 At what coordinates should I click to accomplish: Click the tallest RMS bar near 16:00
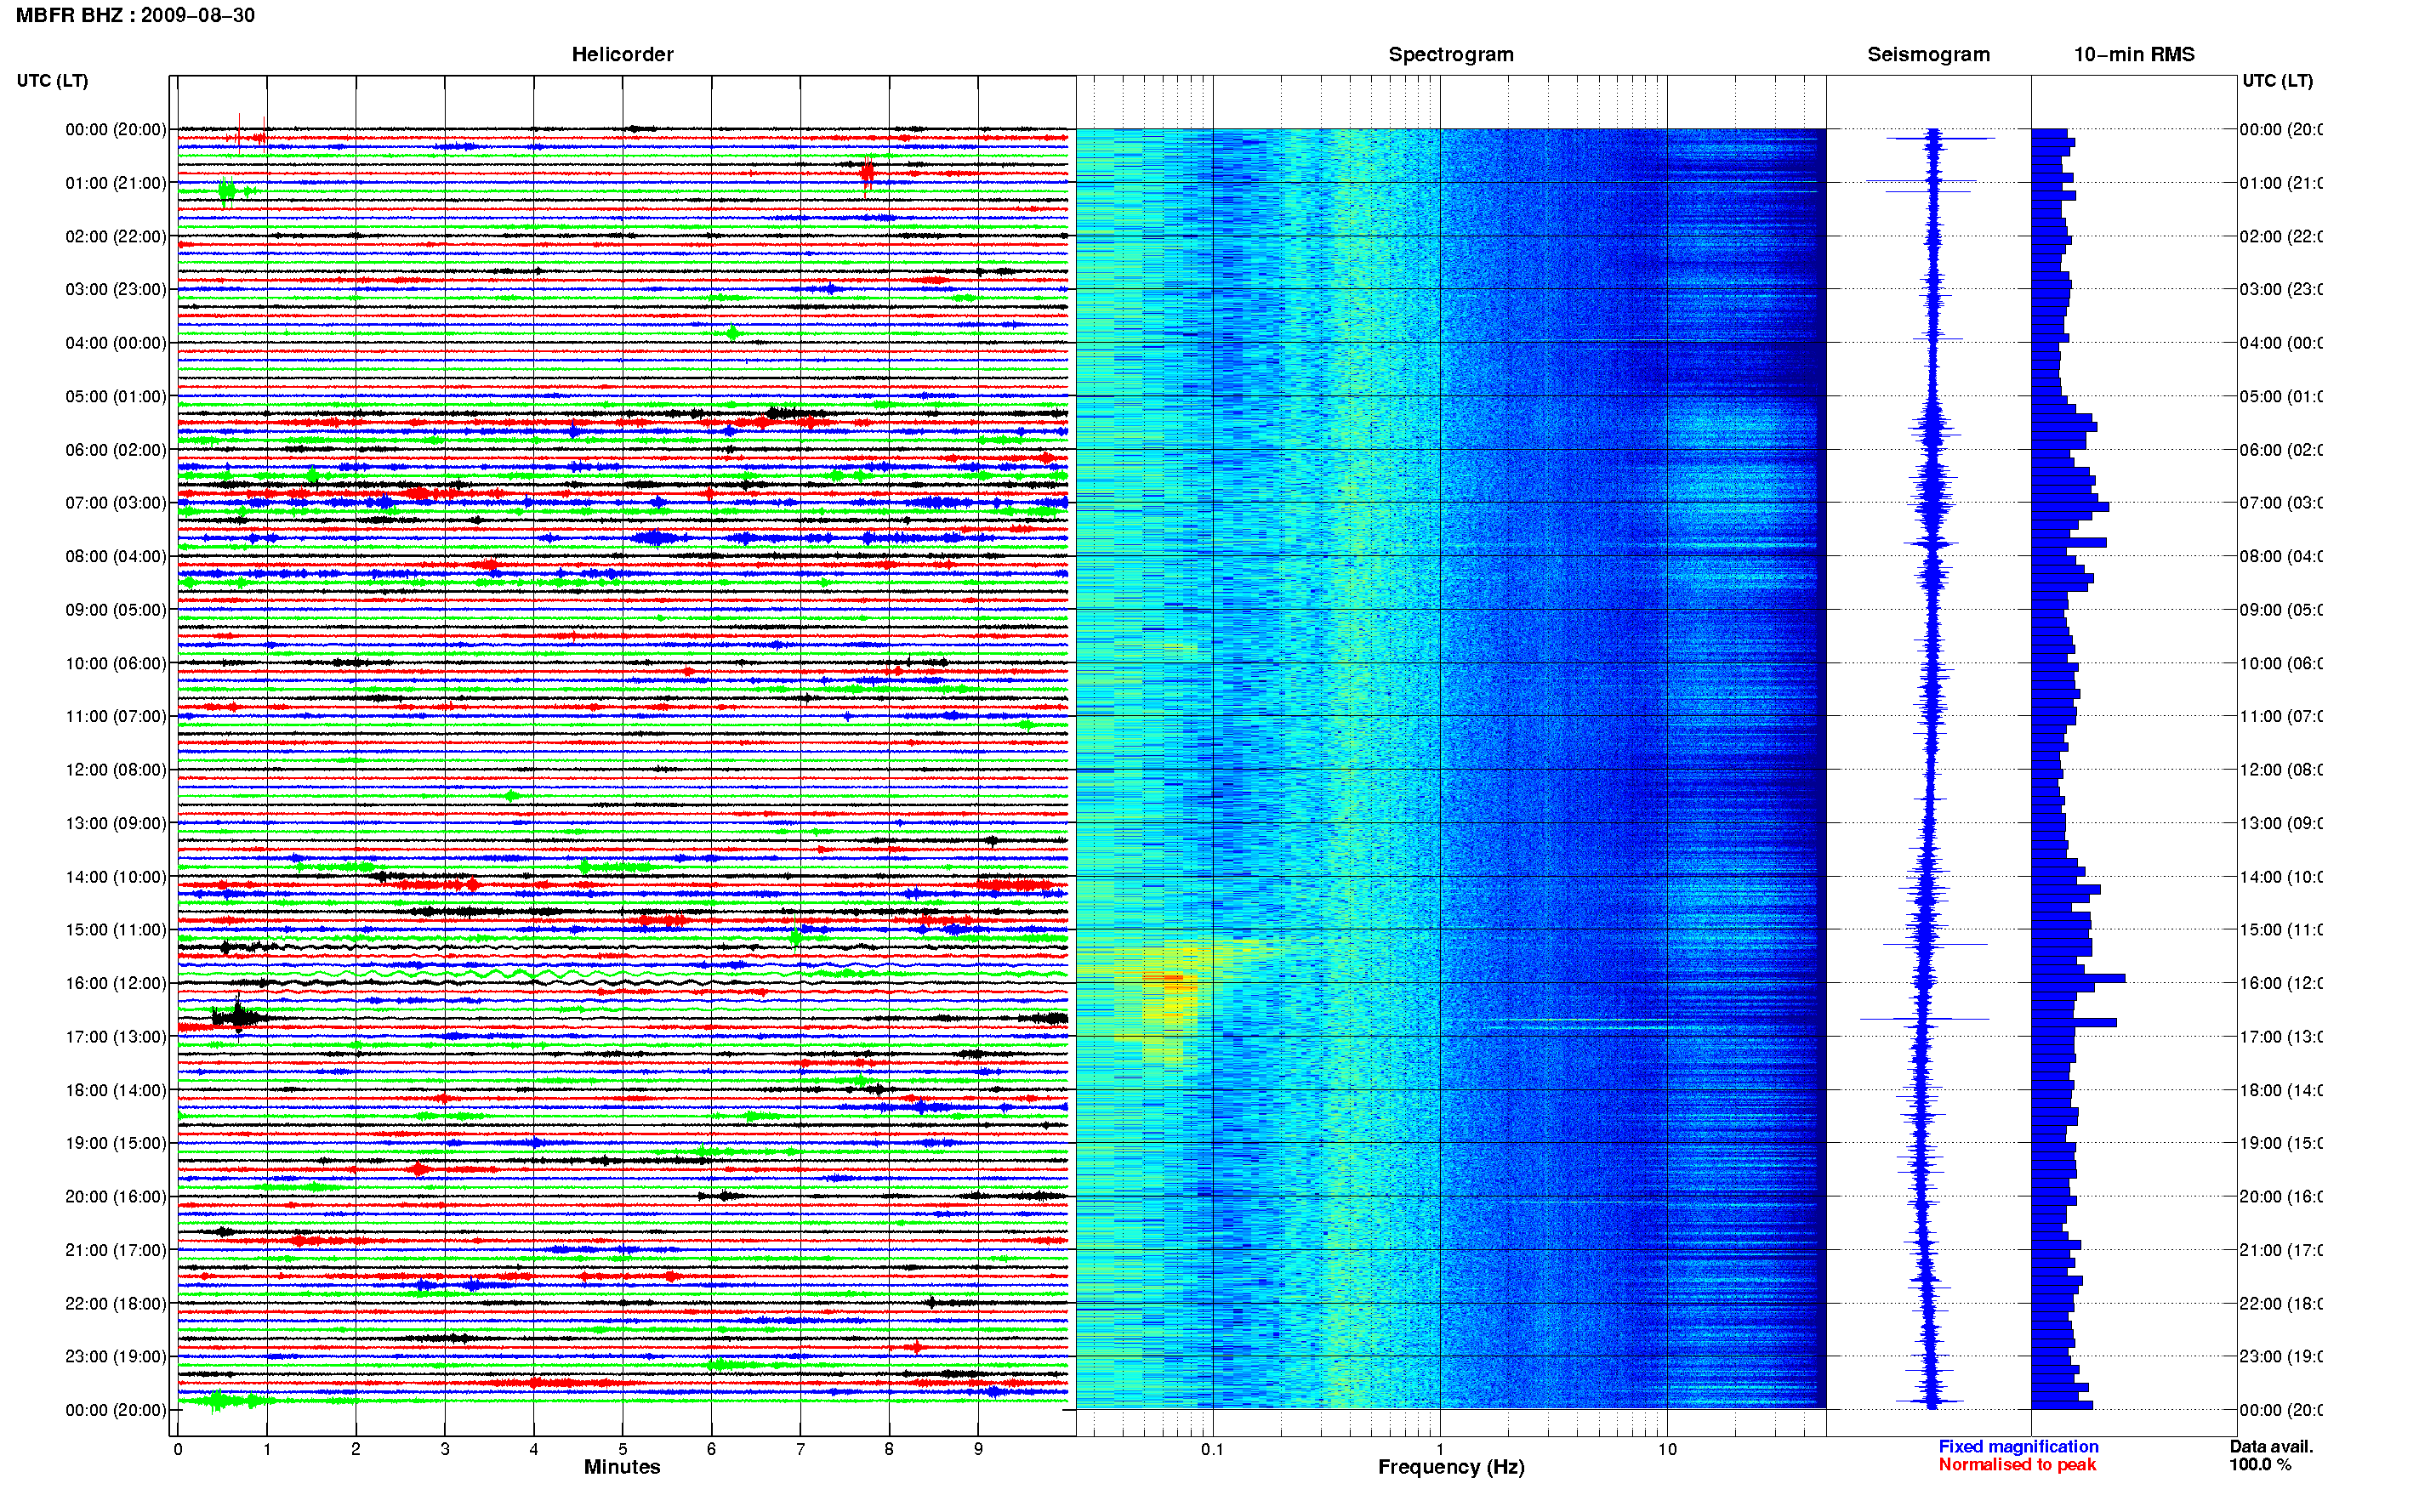tap(2078, 978)
